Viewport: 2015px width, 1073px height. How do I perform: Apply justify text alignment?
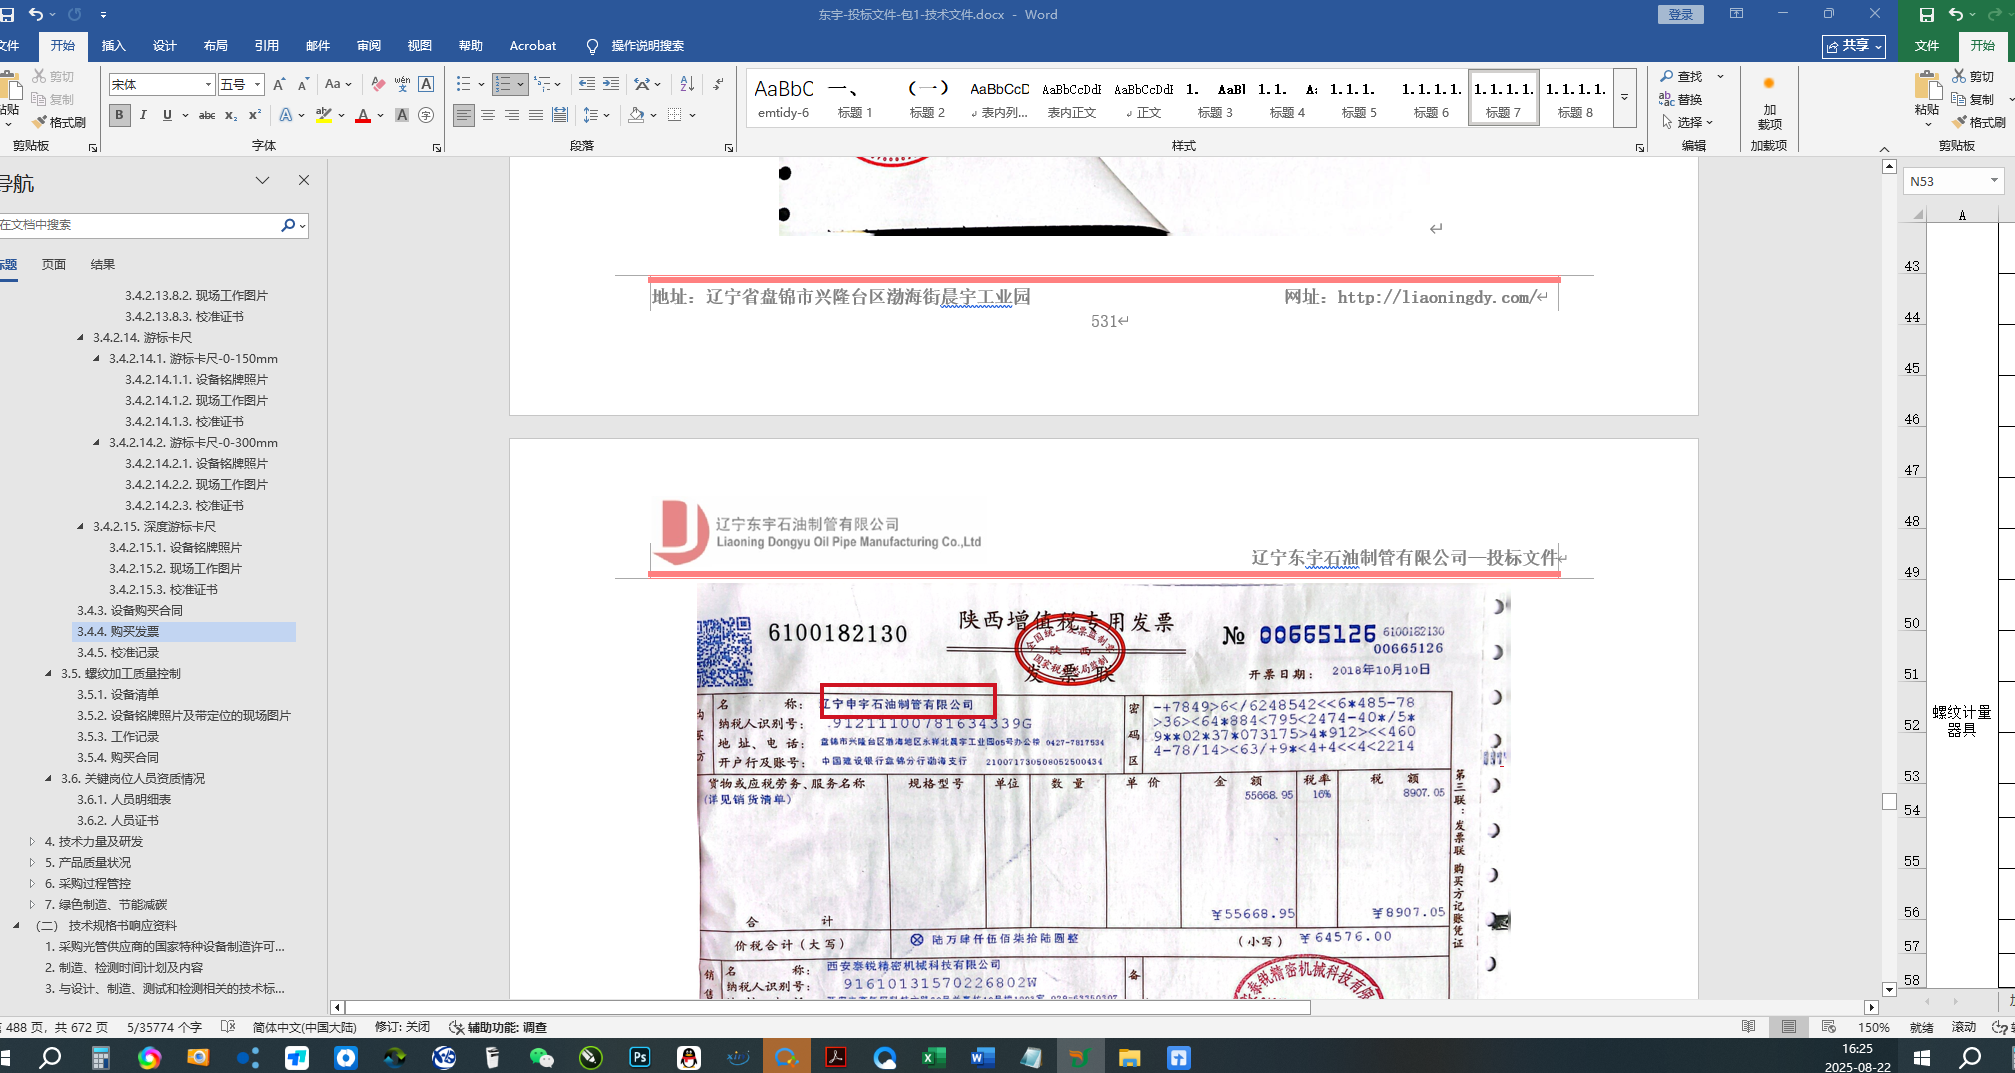[x=536, y=115]
